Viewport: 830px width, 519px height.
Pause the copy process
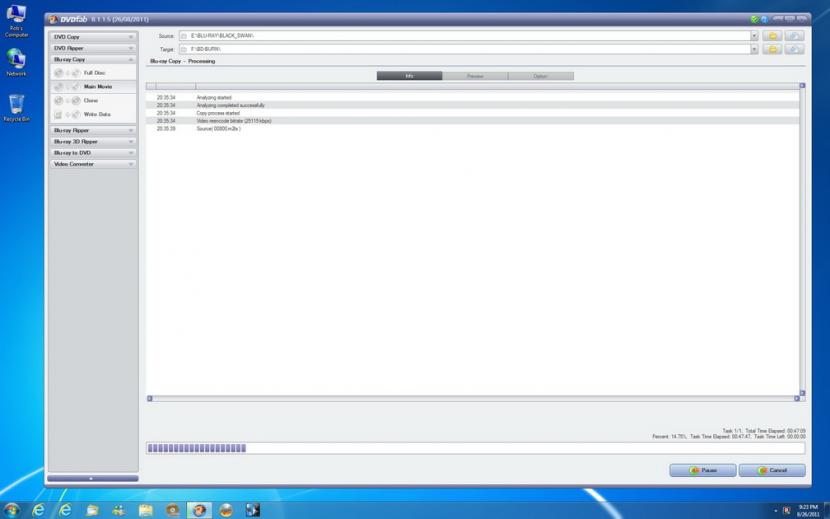click(x=703, y=470)
